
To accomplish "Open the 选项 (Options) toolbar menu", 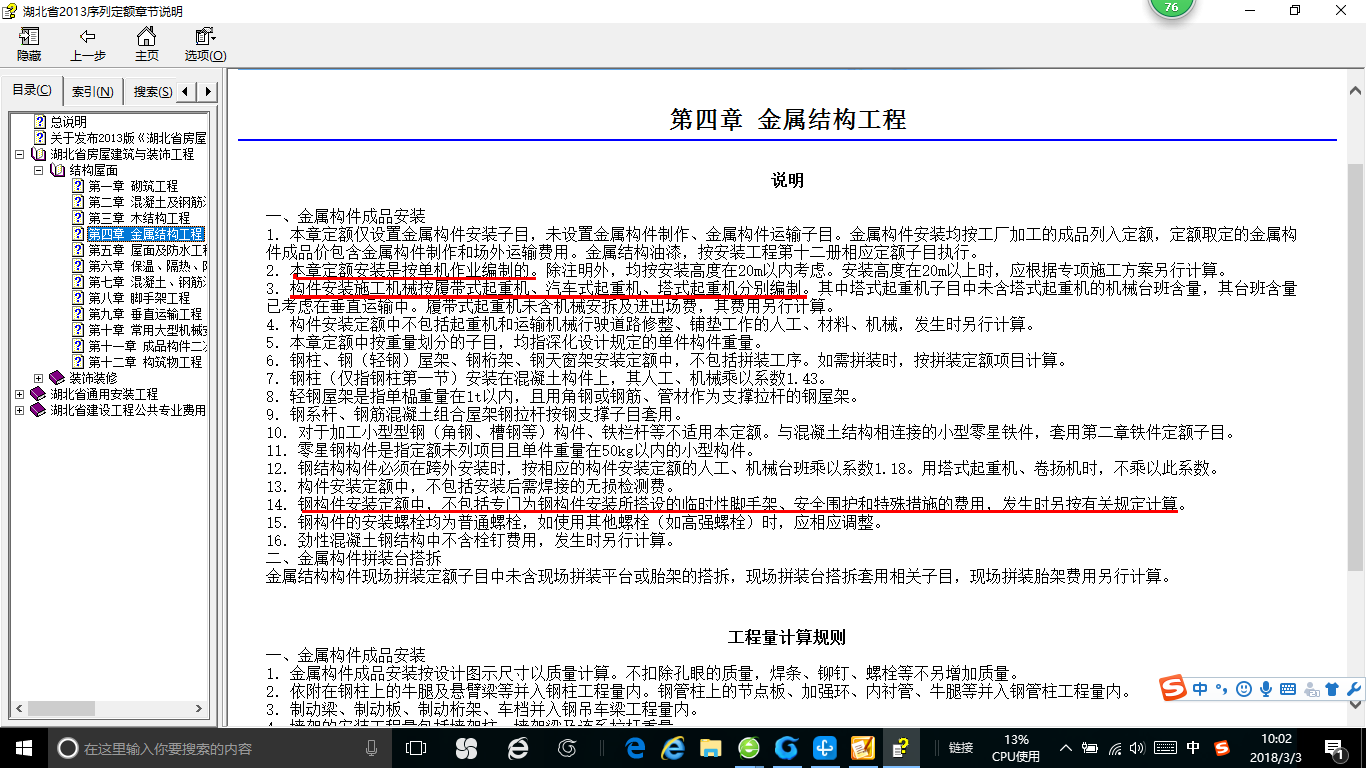I will pos(205,45).
